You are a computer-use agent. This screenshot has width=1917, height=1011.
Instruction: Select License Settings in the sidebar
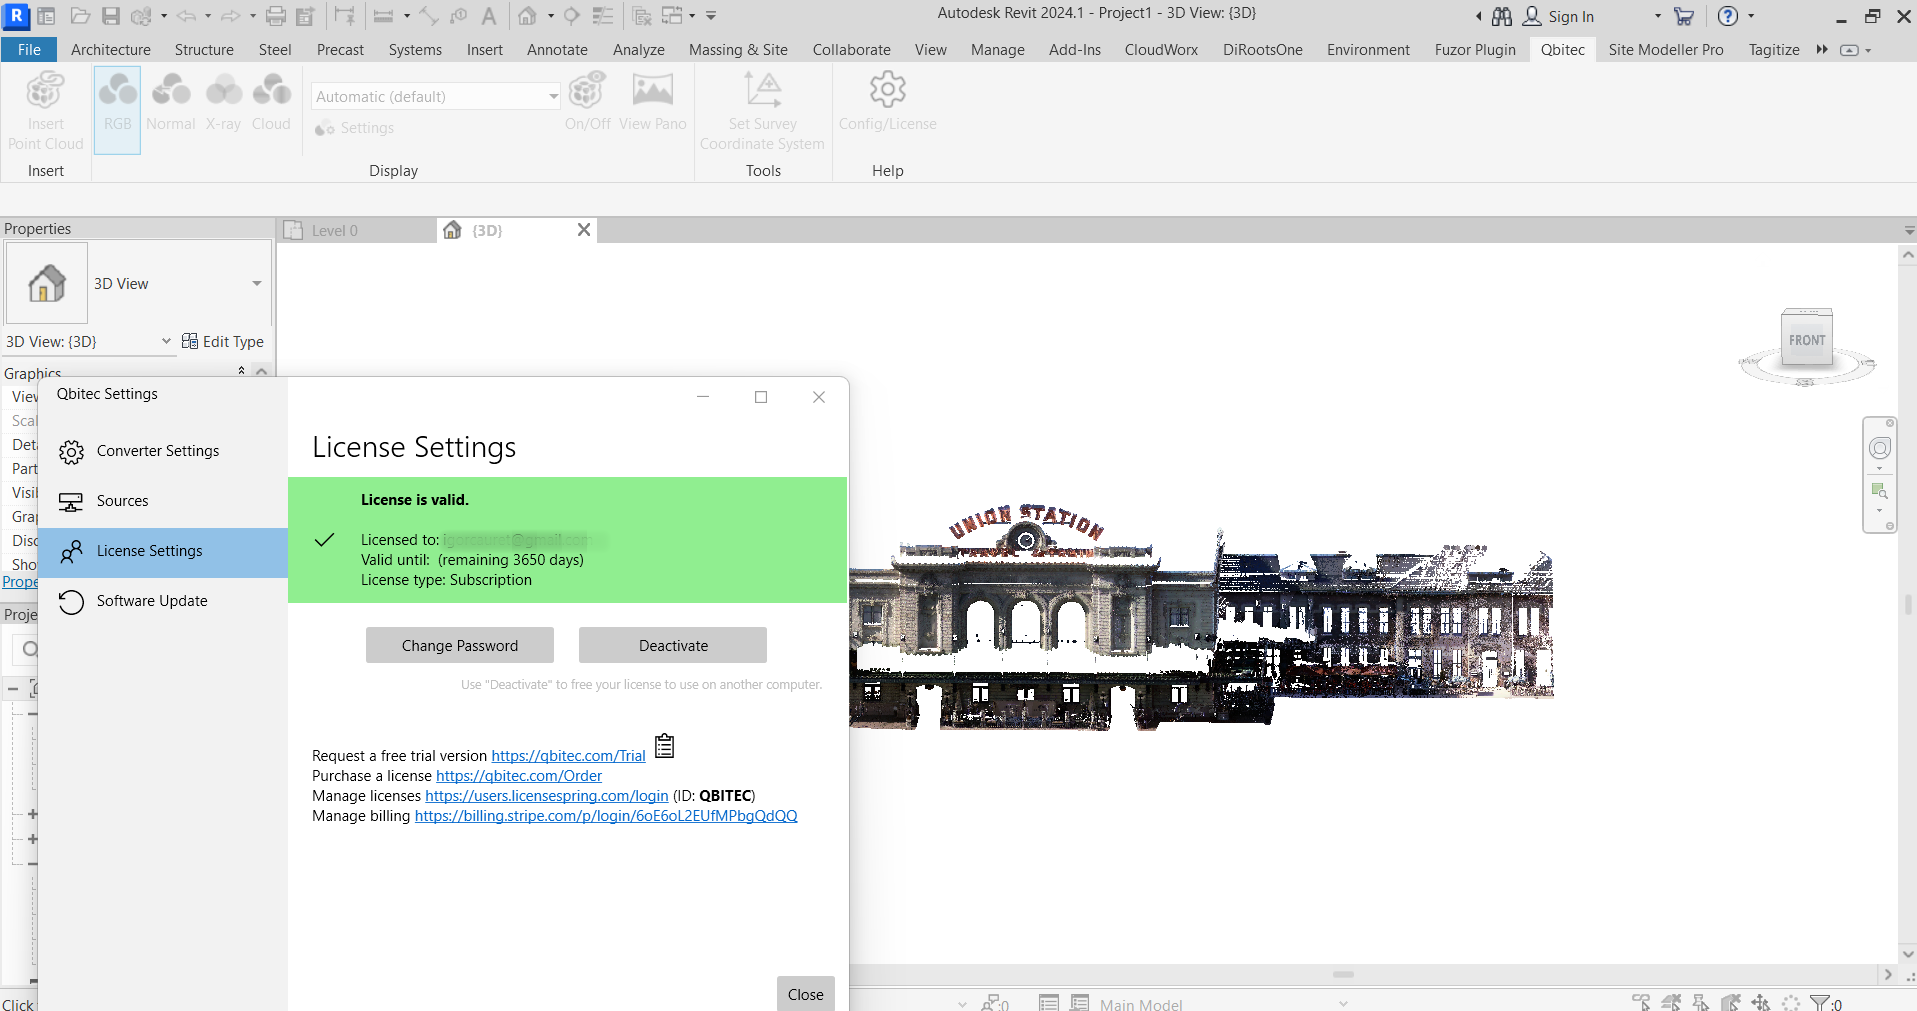(163, 551)
